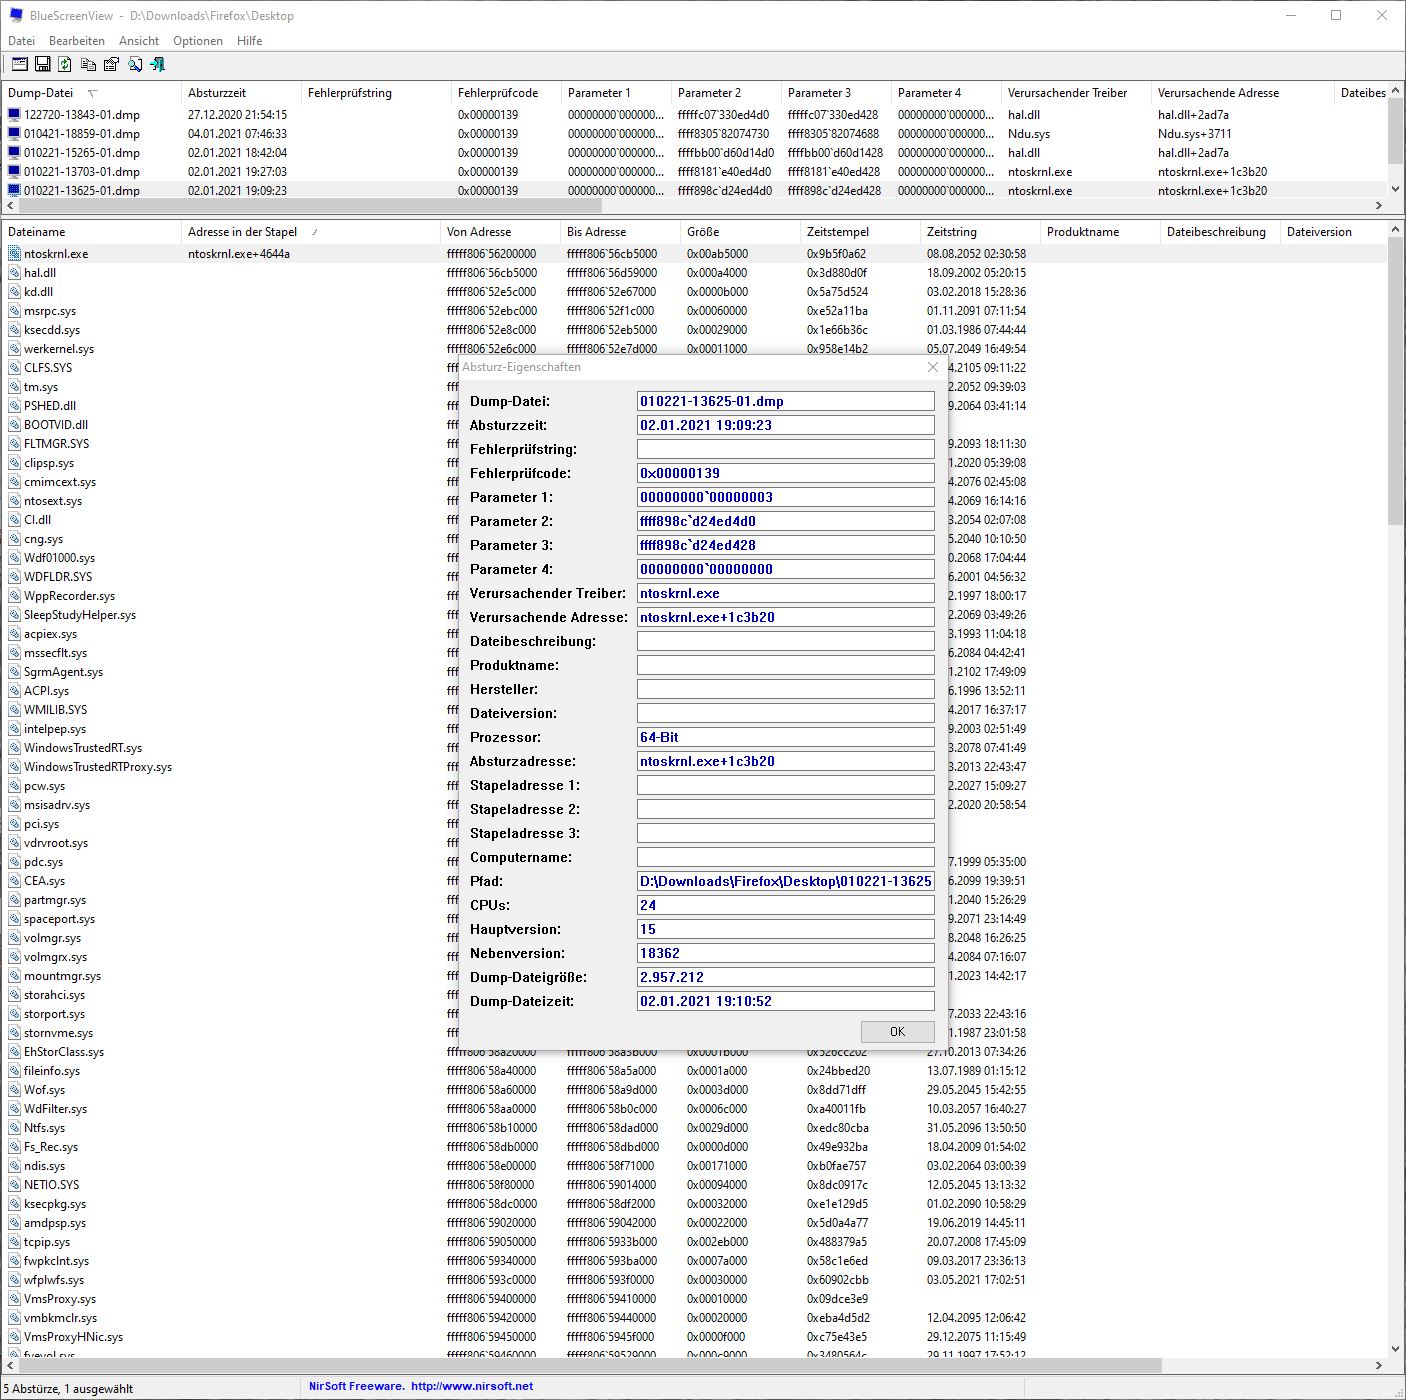
Task: Sort lower list by Dateiname header
Action: (91, 231)
